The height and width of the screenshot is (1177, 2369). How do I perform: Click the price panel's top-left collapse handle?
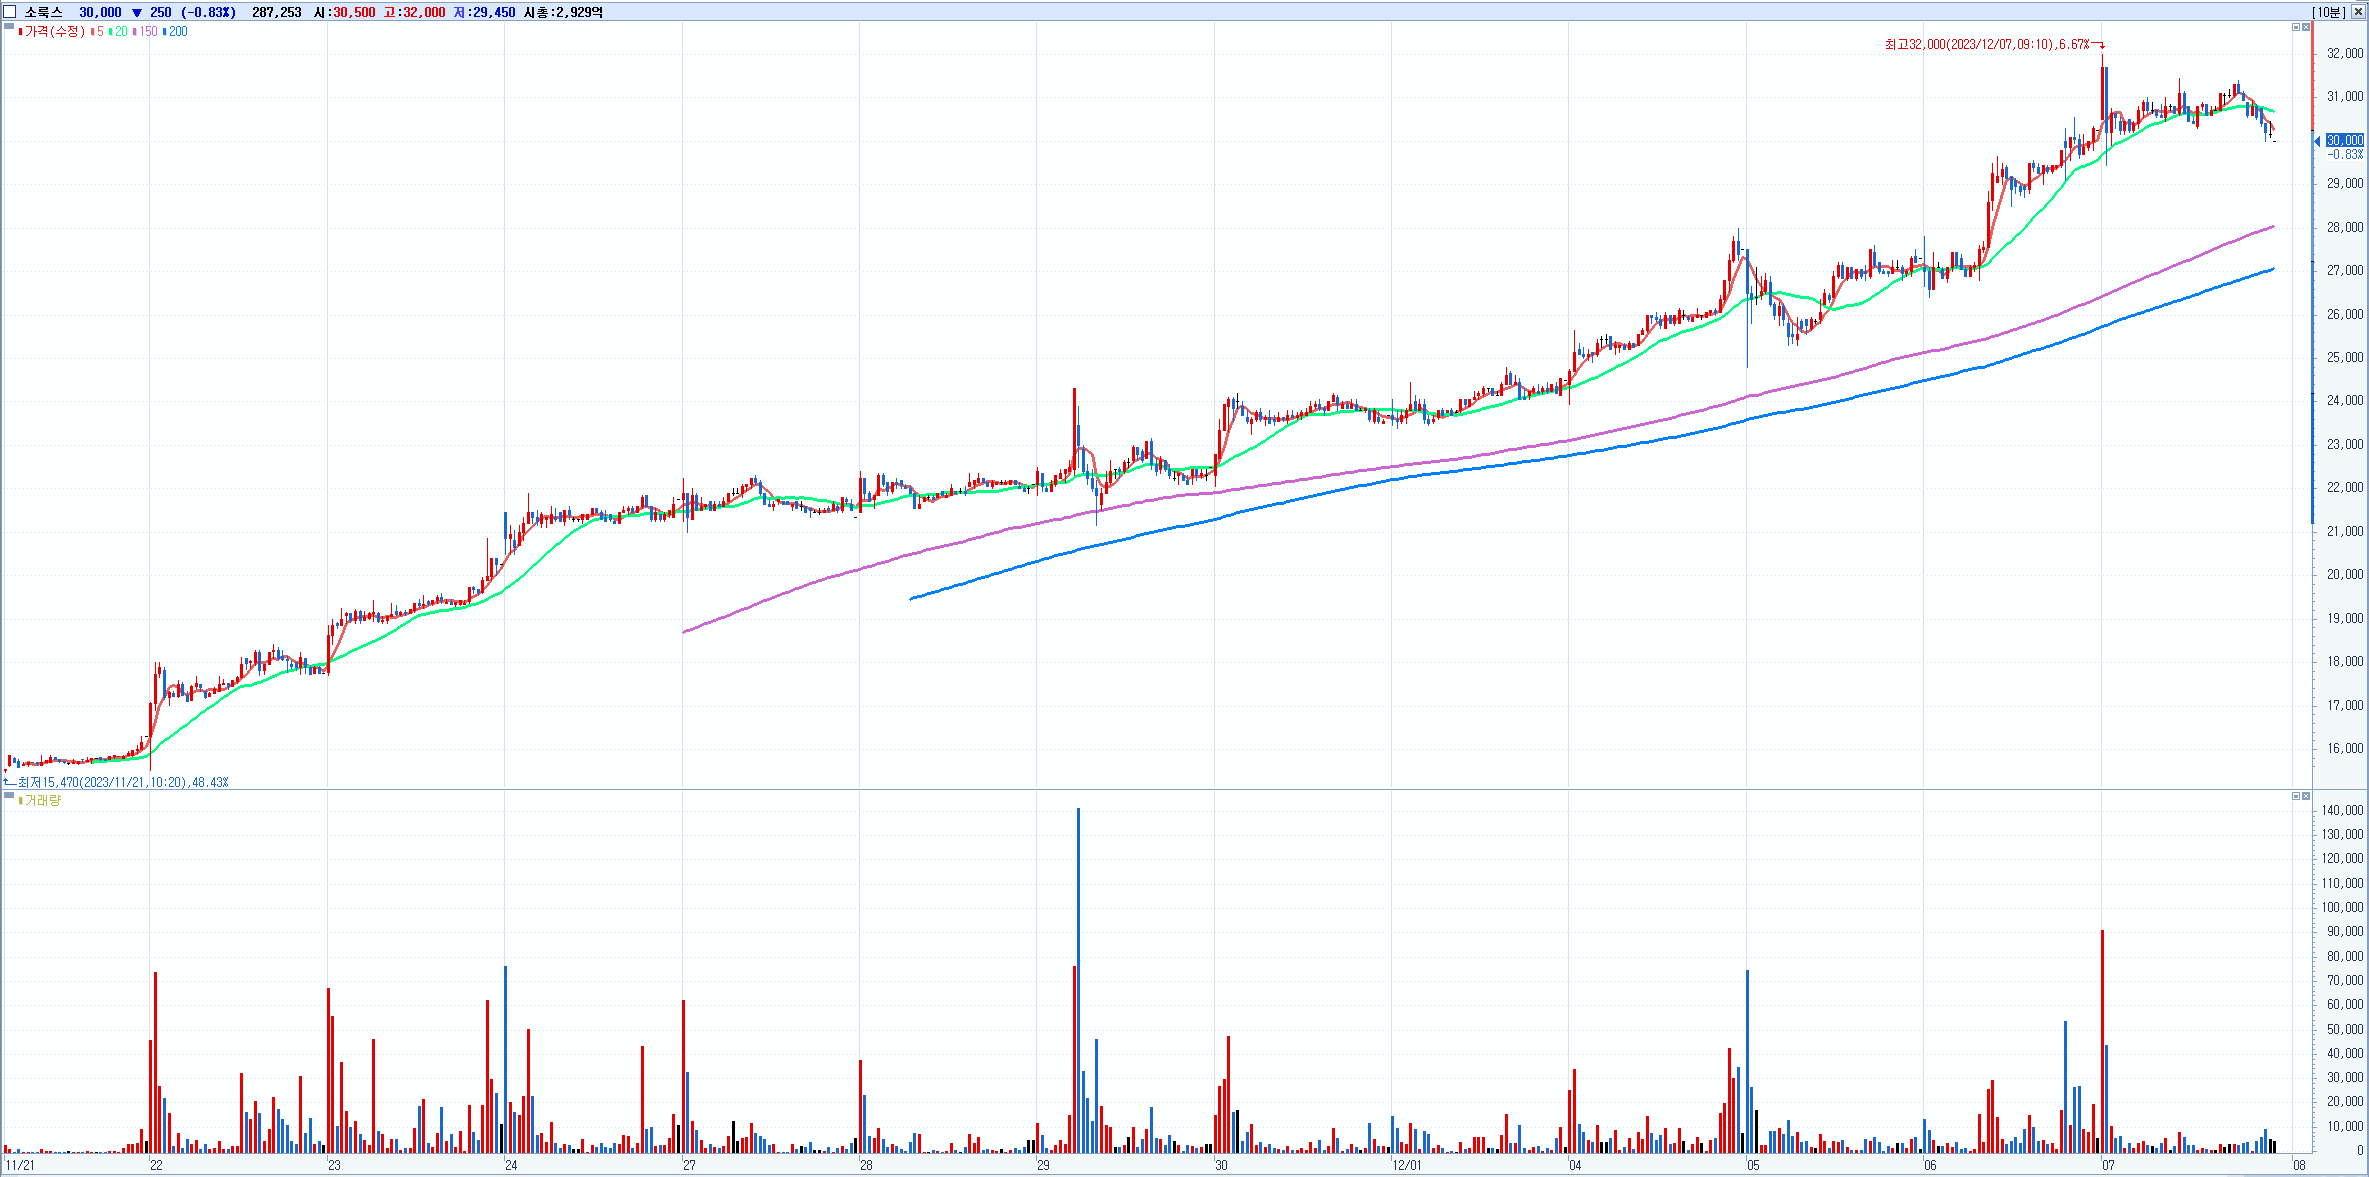[9, 27]
